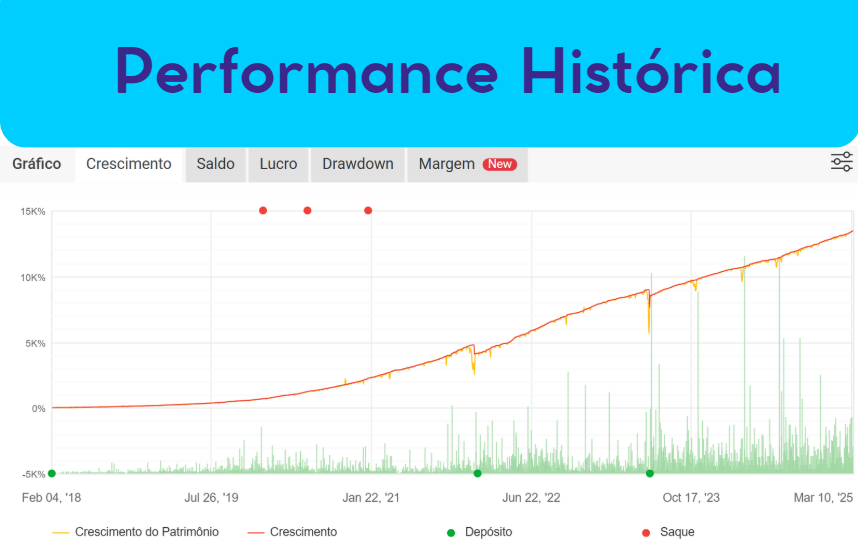Click the Jun 22, '22 date label

tap(531, 498)
